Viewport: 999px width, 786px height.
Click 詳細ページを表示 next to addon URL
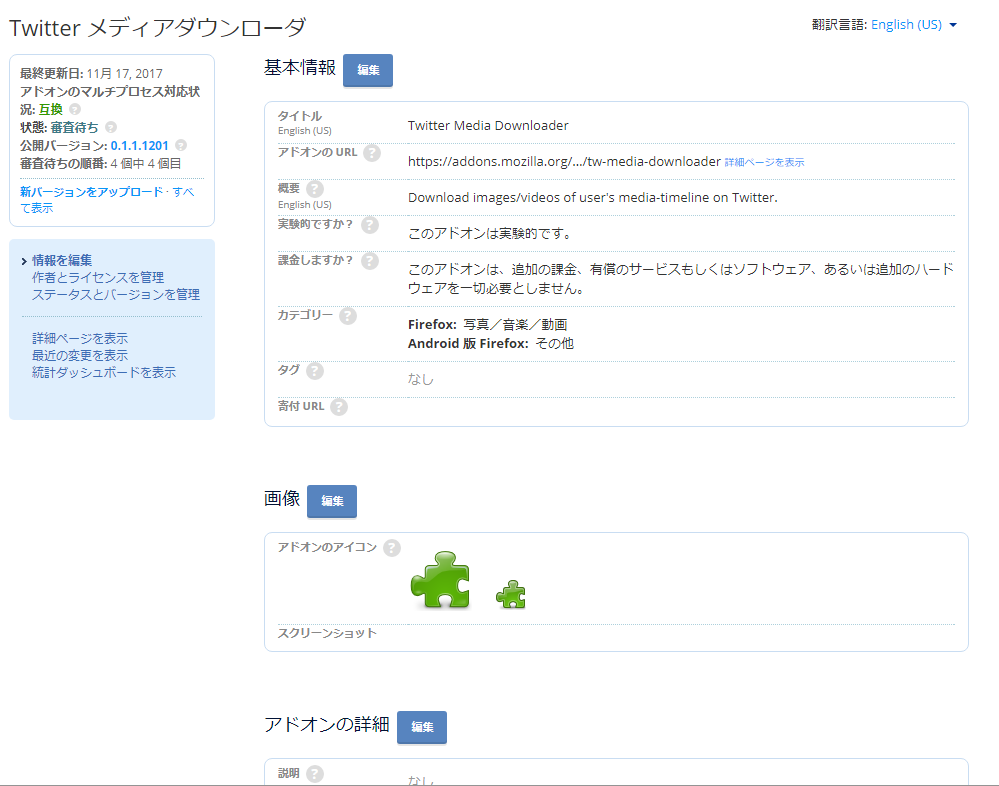point(765,162)
